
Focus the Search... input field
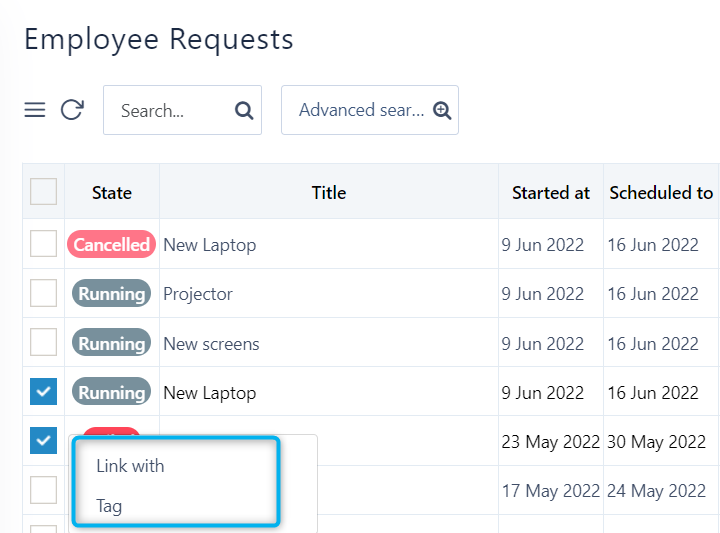tap(182, 110)
